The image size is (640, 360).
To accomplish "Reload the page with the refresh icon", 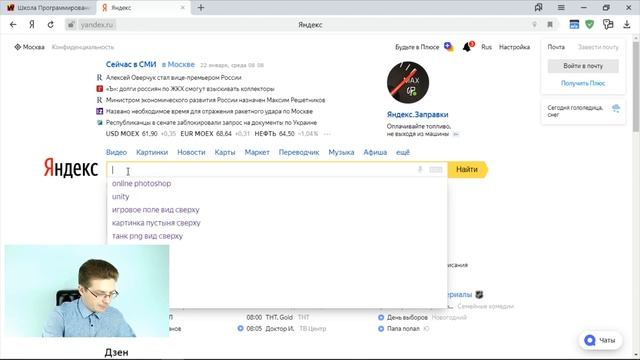I will pos(51,24).
